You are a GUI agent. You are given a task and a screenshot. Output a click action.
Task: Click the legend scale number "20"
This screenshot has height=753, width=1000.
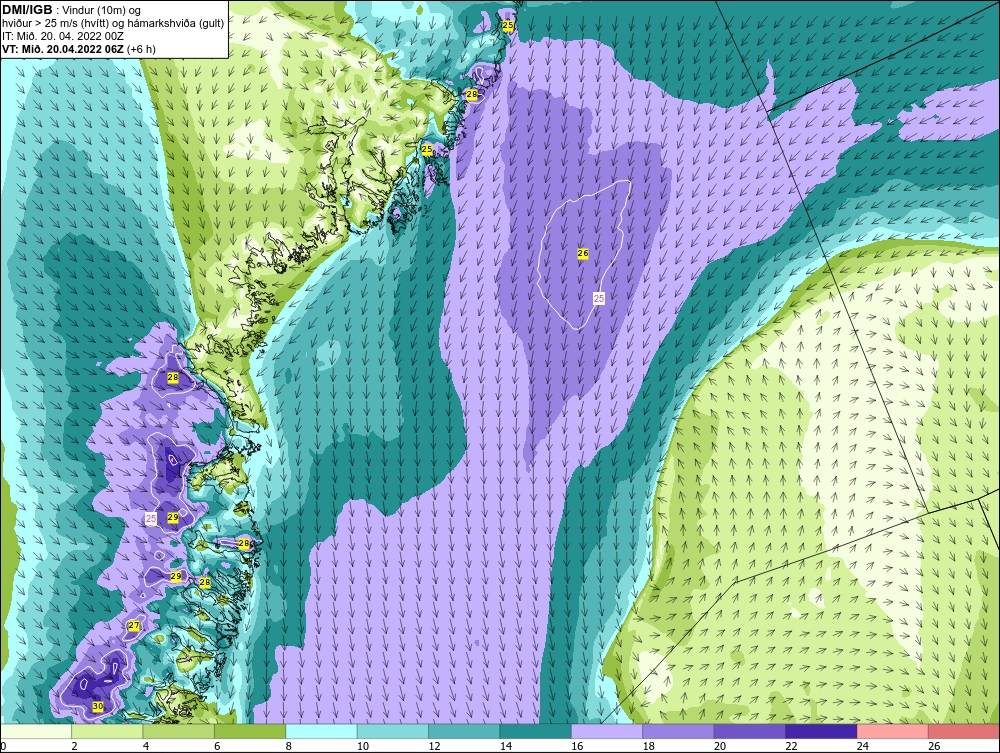click(720, 747)
